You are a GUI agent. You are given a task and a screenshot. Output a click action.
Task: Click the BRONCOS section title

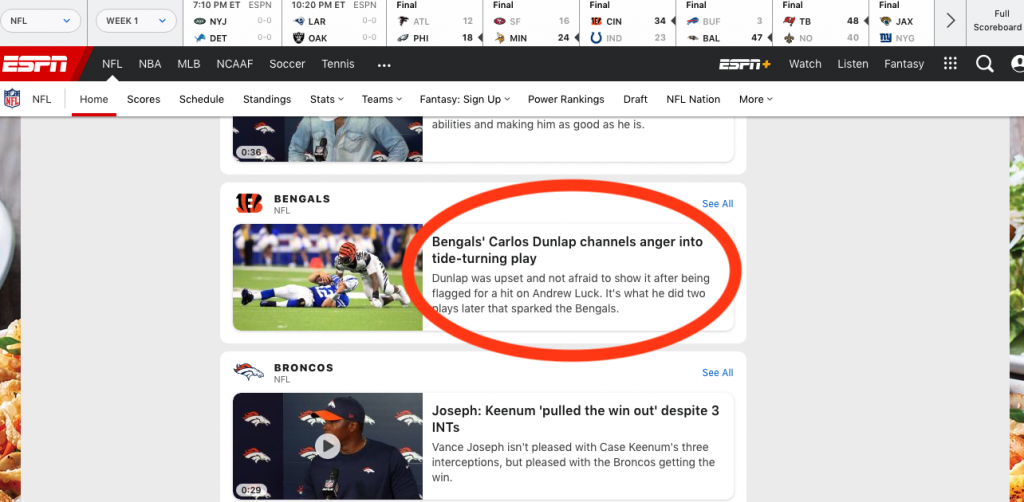click(x=304, y=368)
